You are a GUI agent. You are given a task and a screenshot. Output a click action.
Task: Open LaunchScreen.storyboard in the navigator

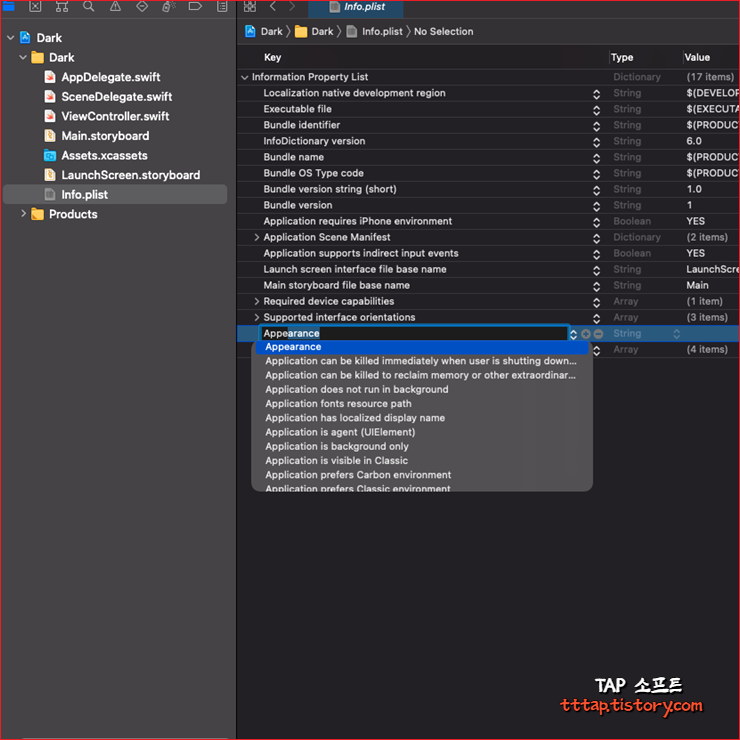click(131, 175)
